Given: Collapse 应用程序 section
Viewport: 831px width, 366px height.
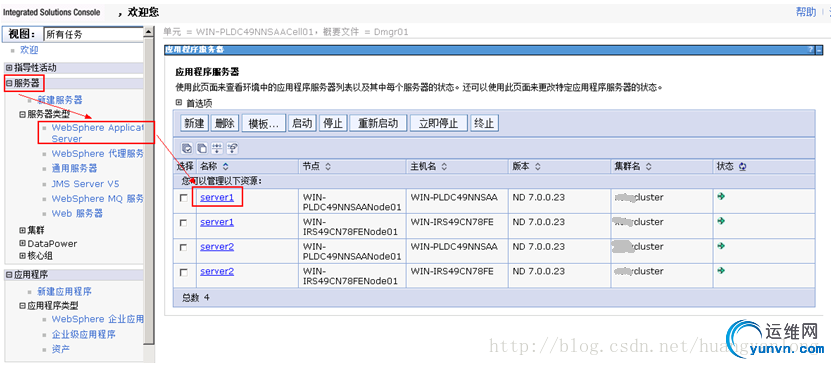Looking at the screenshot, I should point(9,274).
